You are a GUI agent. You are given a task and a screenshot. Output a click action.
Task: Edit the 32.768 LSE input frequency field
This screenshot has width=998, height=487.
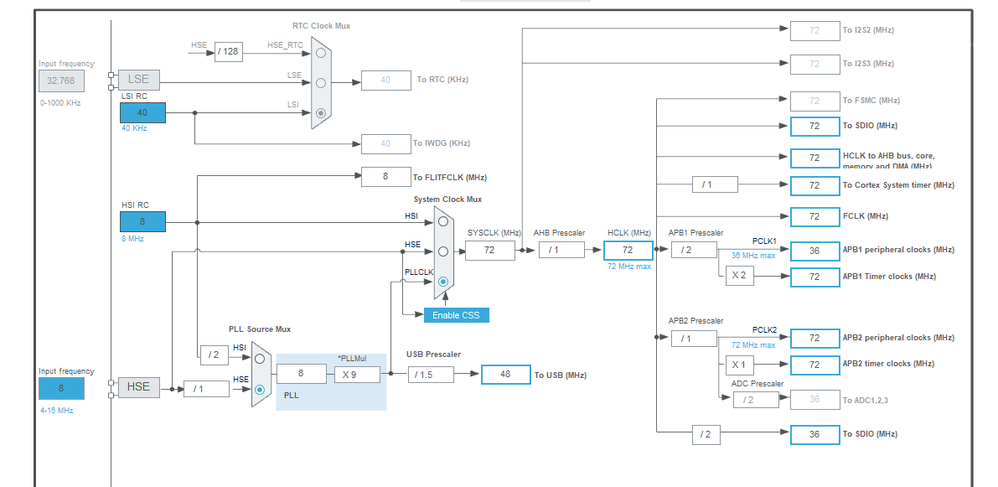point(61,81)
